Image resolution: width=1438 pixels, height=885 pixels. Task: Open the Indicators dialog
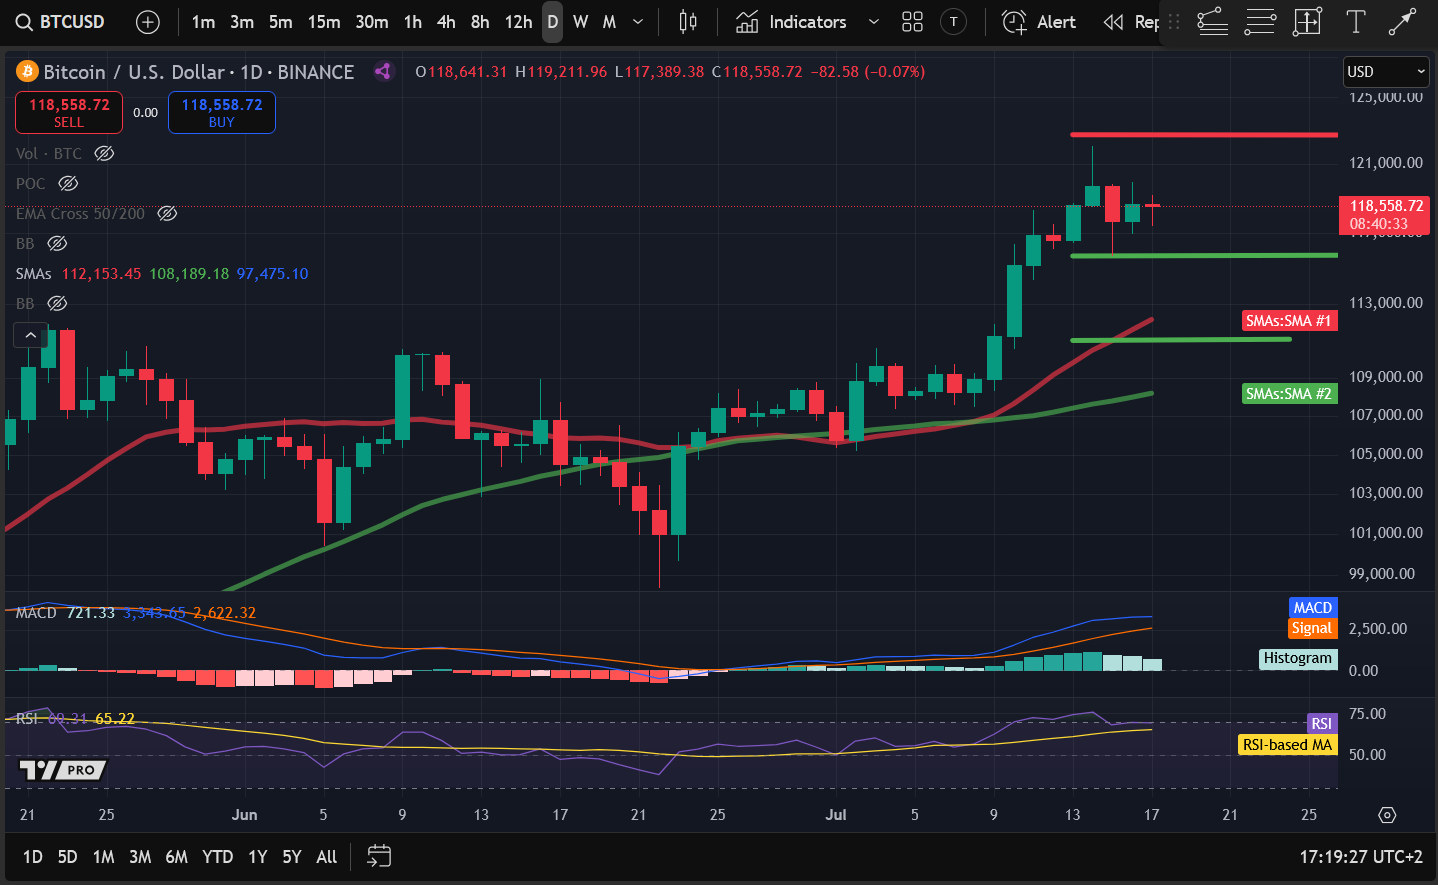coord(791,22)
